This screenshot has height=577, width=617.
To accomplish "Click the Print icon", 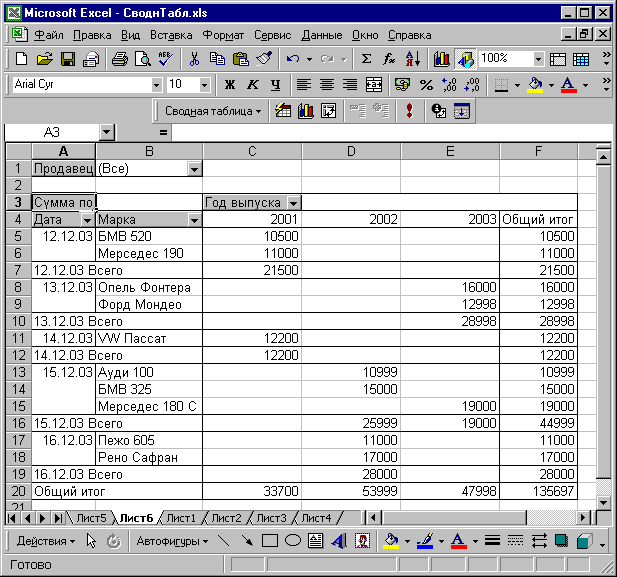I will point(120,59).
